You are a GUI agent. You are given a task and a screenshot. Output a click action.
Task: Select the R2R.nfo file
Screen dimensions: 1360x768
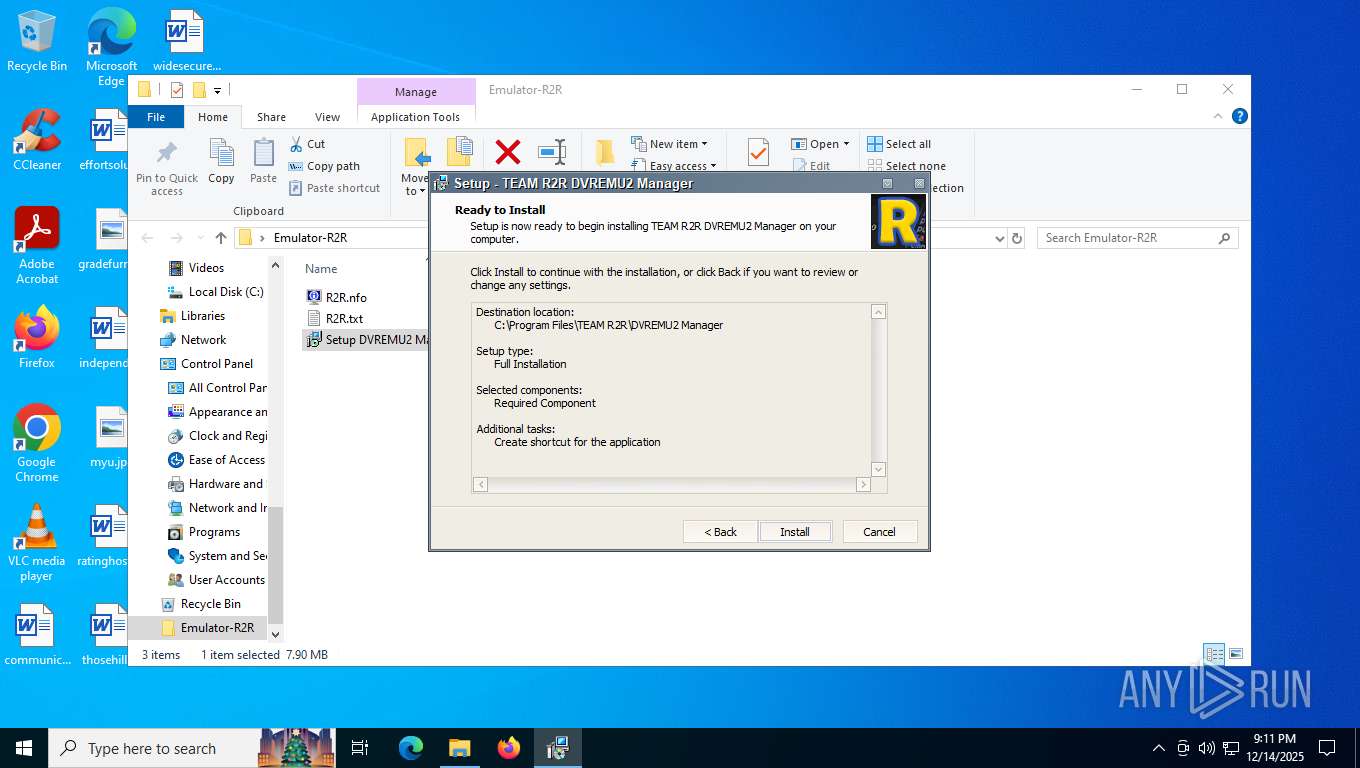[337, 297]
